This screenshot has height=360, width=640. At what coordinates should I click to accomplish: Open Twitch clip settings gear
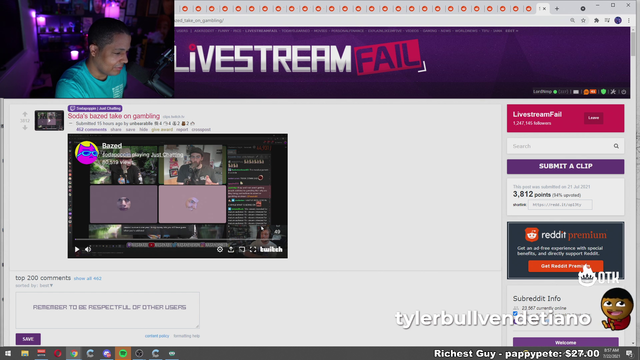tap(220, 249)
